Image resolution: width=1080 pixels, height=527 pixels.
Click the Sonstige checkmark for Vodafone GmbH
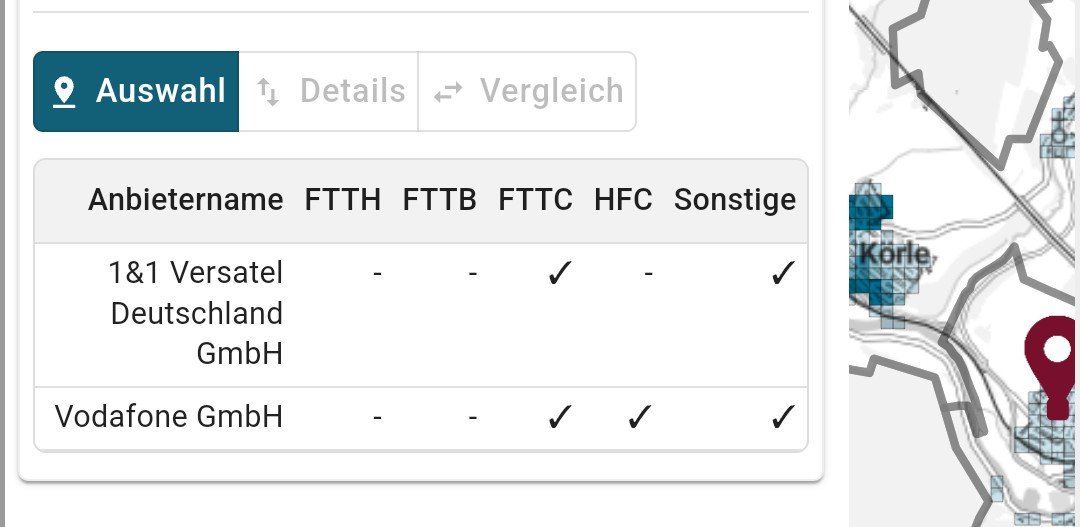783,418
